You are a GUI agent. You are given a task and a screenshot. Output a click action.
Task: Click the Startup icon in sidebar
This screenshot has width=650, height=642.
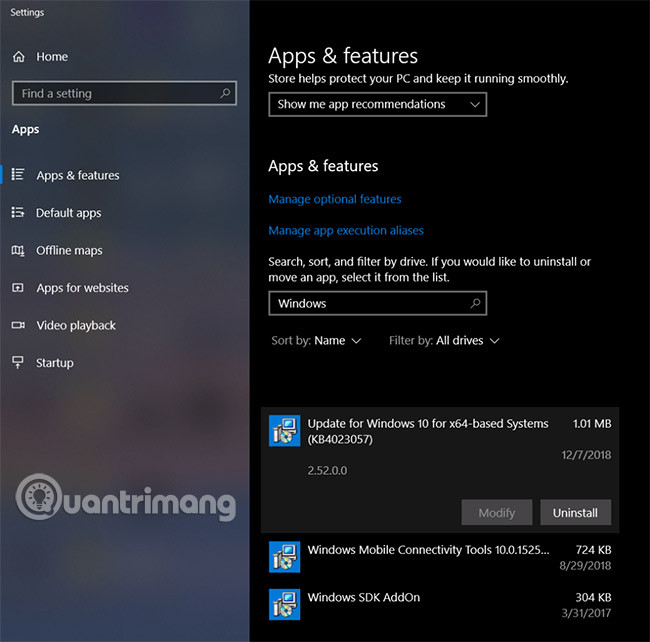pyautogui.click(x=18, y=362)
